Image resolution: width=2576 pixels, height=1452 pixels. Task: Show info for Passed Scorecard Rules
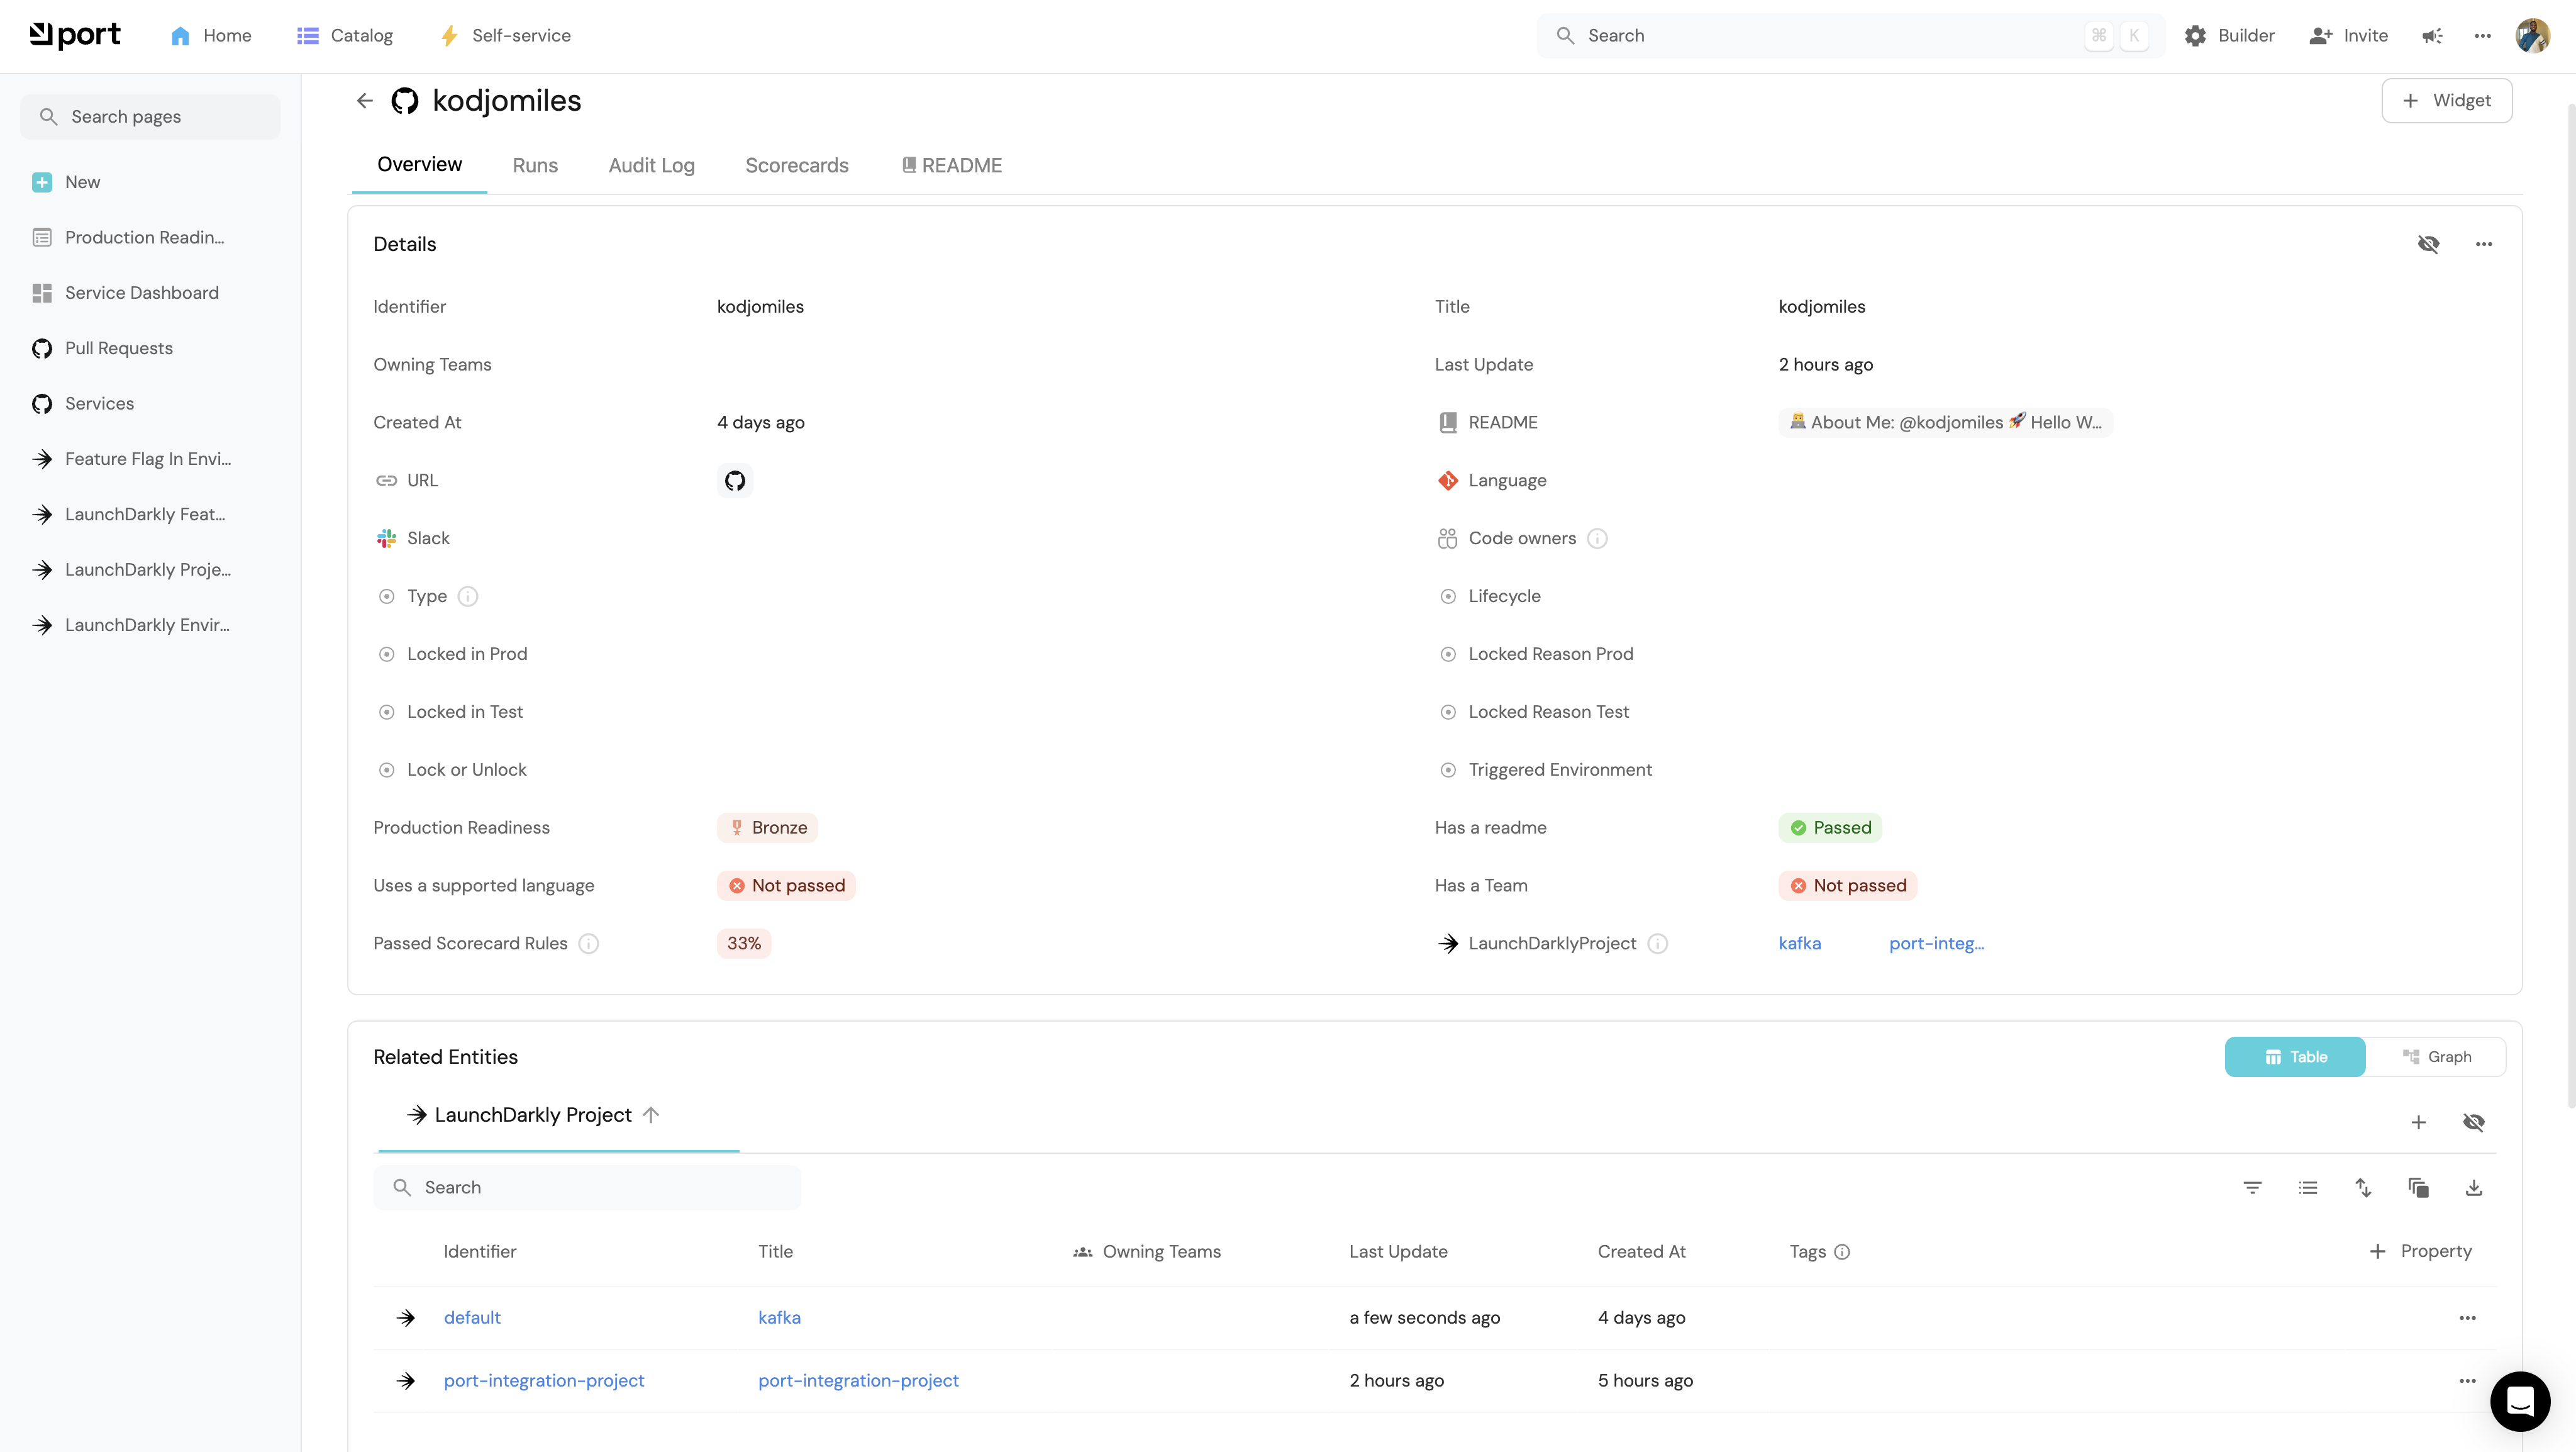(x=589, y=944)
